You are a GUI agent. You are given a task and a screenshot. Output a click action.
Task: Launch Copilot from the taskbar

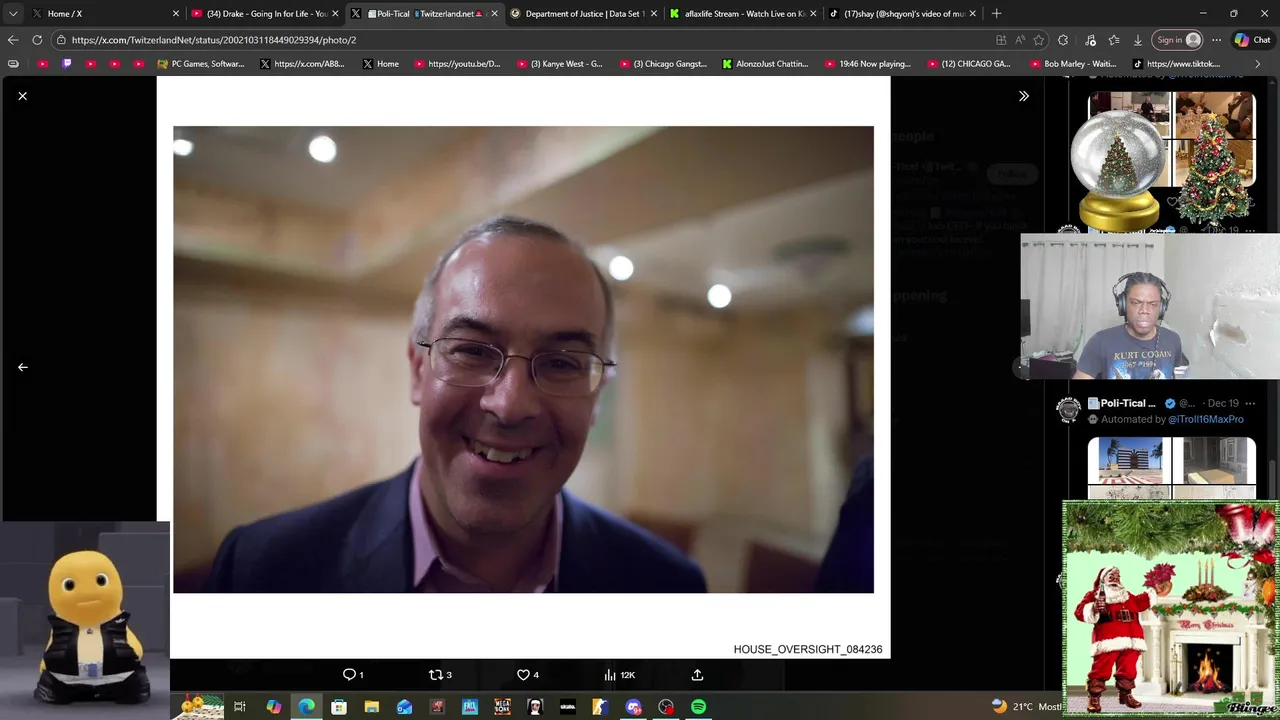(x=273, y=707)
